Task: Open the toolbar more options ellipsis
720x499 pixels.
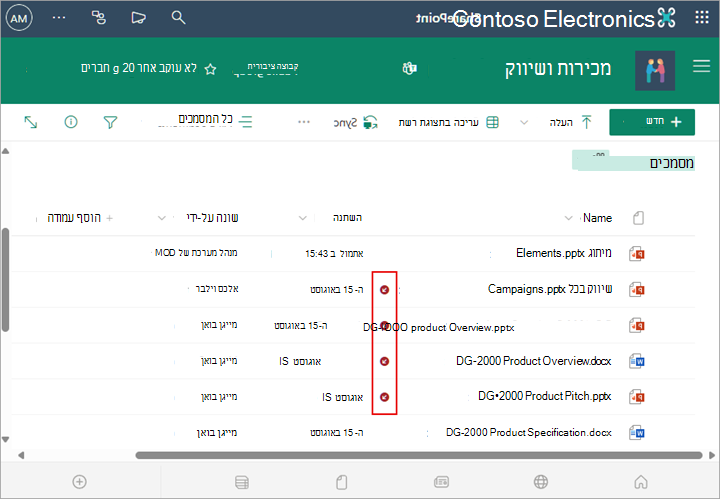Action: (304, 122)
